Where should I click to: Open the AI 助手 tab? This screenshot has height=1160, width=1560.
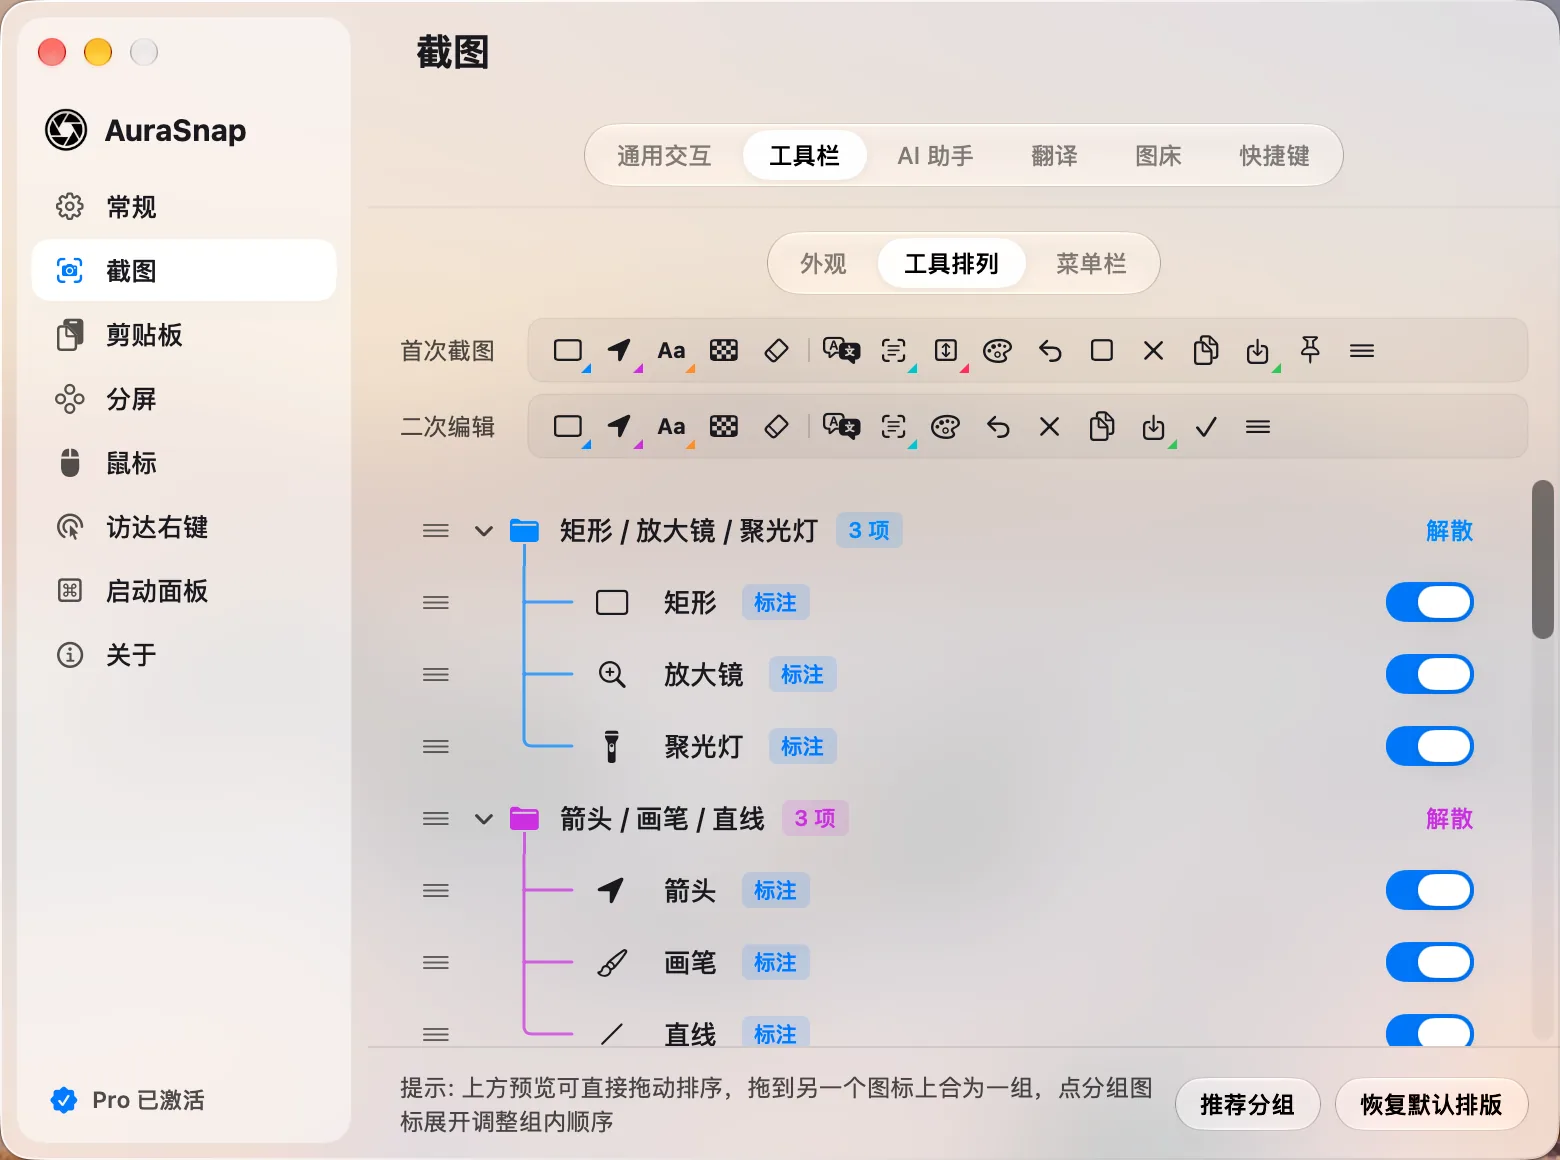pos(935,156)
